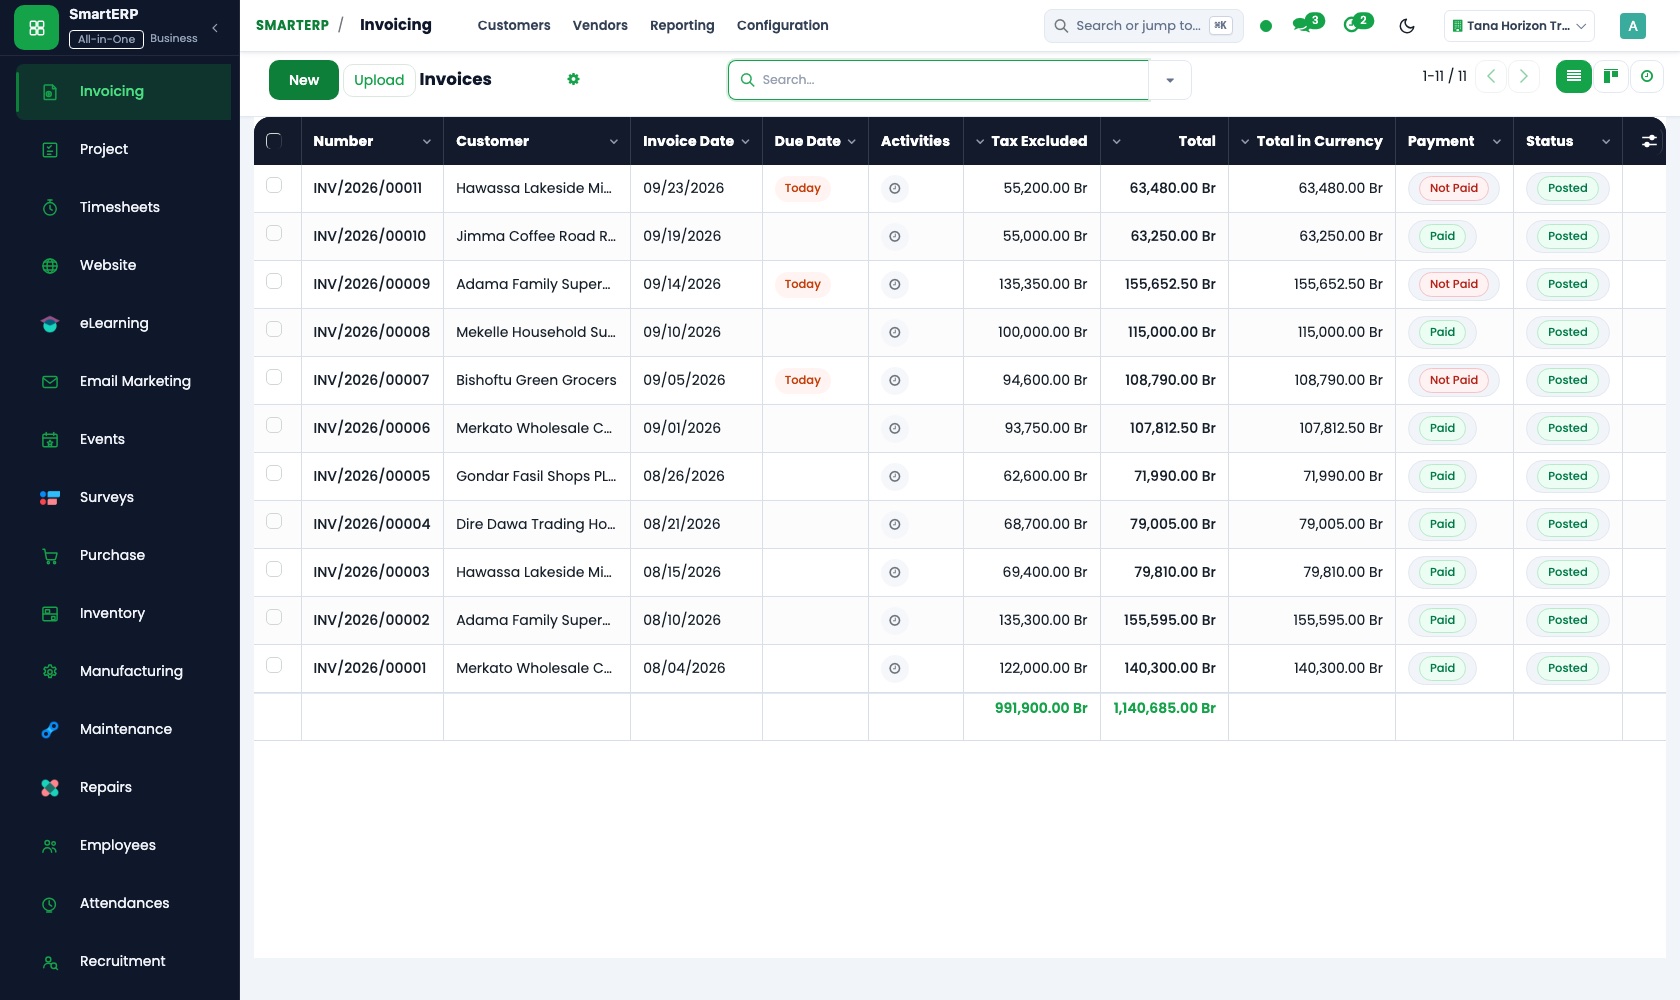Viewport: 1680px width, 1000px height.
Task: Open Vendors menu
Action: [600, 25]
